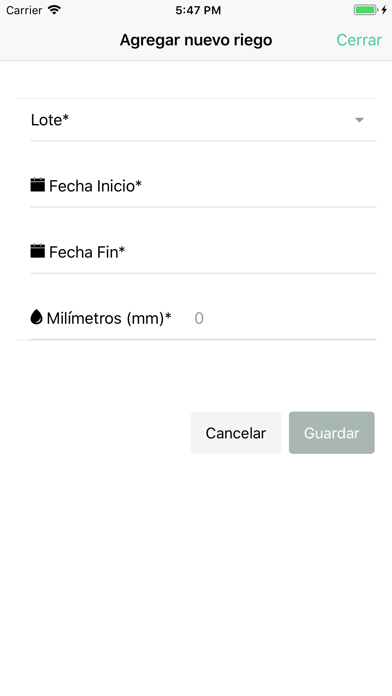Open the Fecha Fin date picker field
The image size is (392, 696).
[x=203, y=252]
